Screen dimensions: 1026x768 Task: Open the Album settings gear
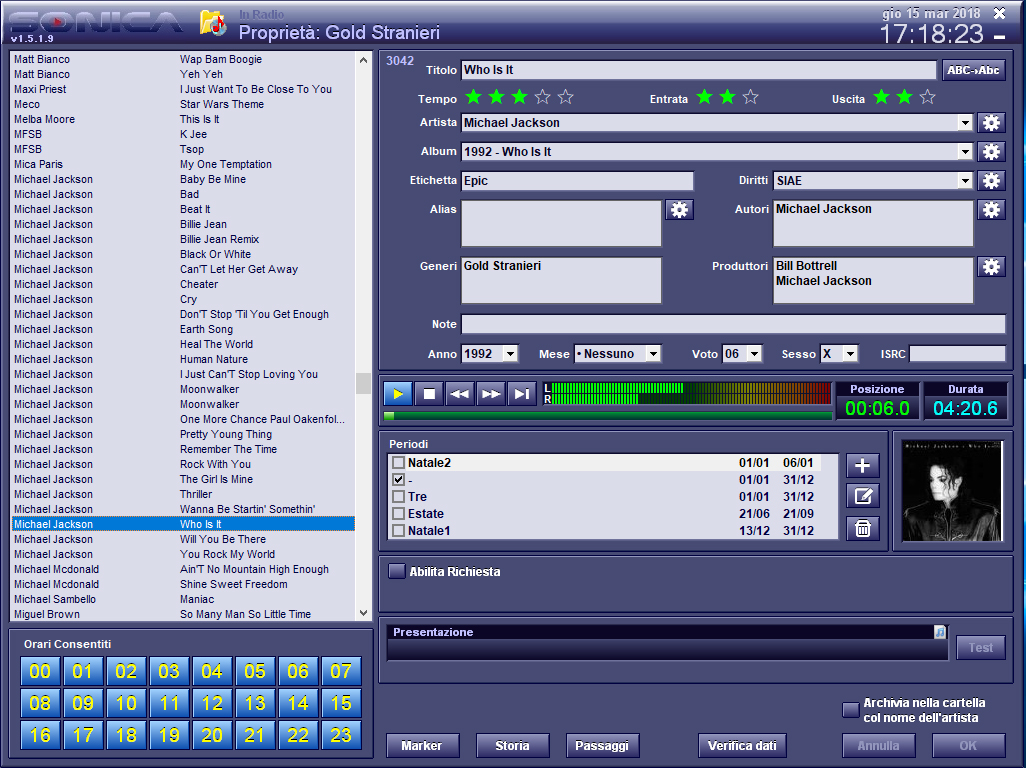click(x=991, y=152)
